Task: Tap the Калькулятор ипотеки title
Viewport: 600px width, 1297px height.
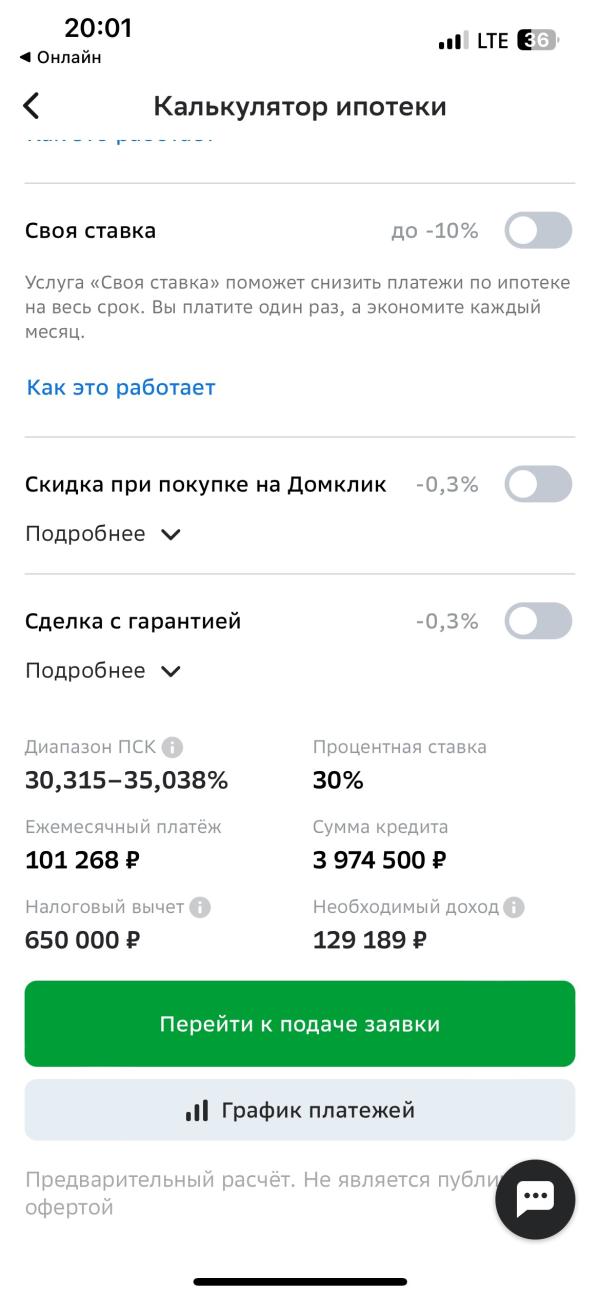Action: pos(300,106)
